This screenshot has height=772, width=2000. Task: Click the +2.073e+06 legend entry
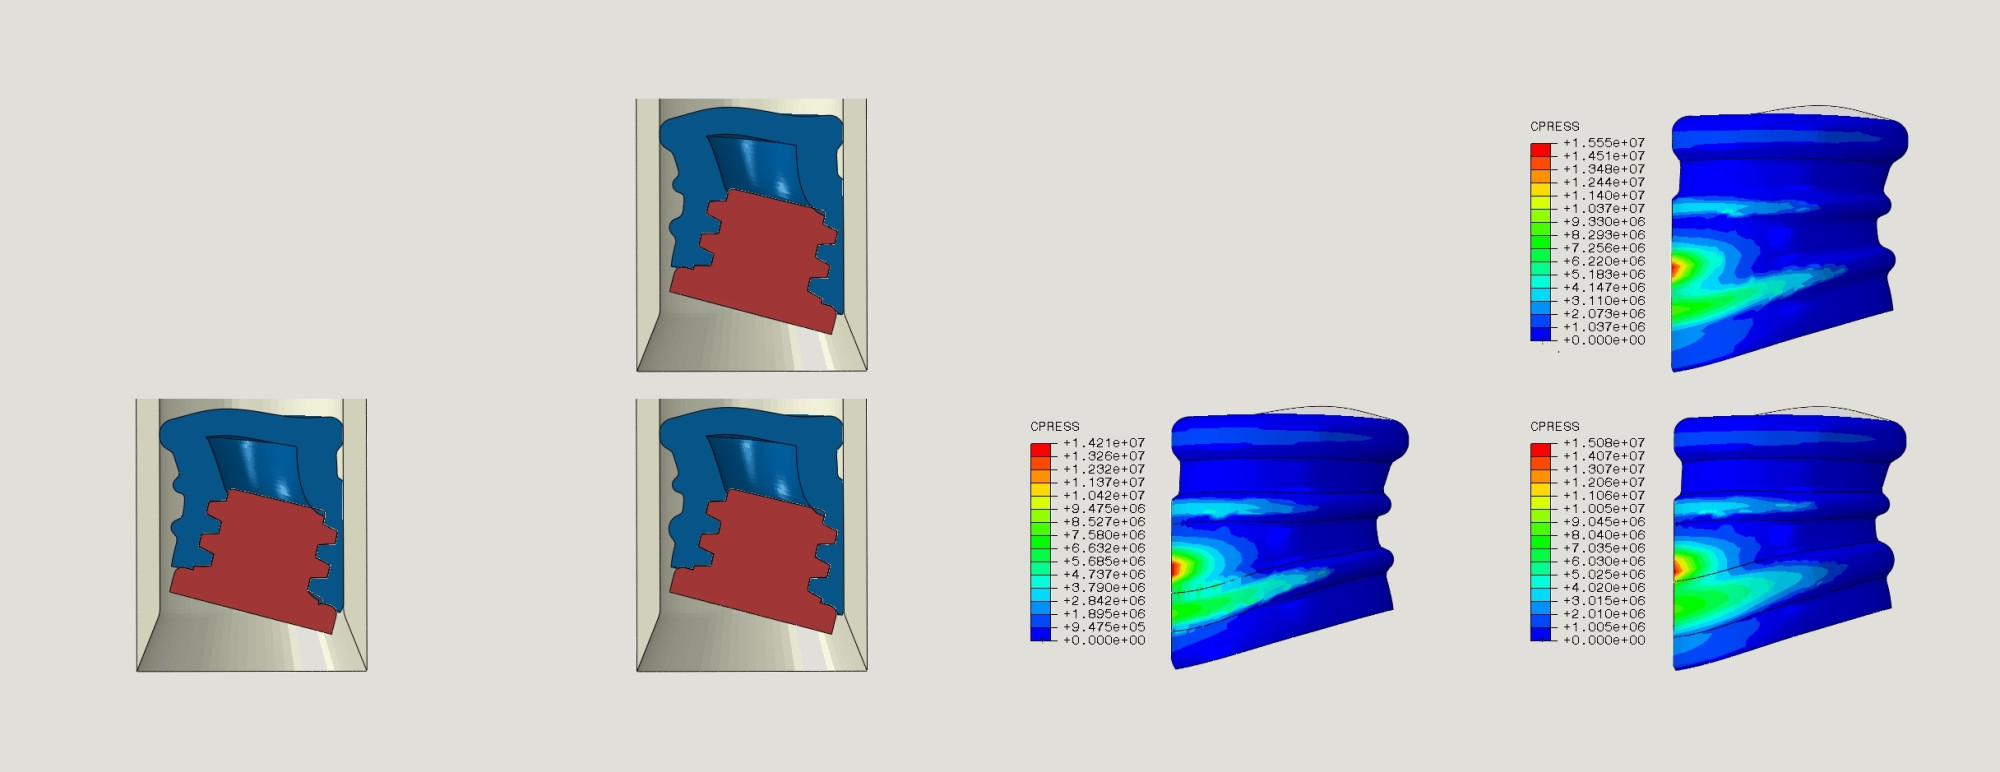1604,314
